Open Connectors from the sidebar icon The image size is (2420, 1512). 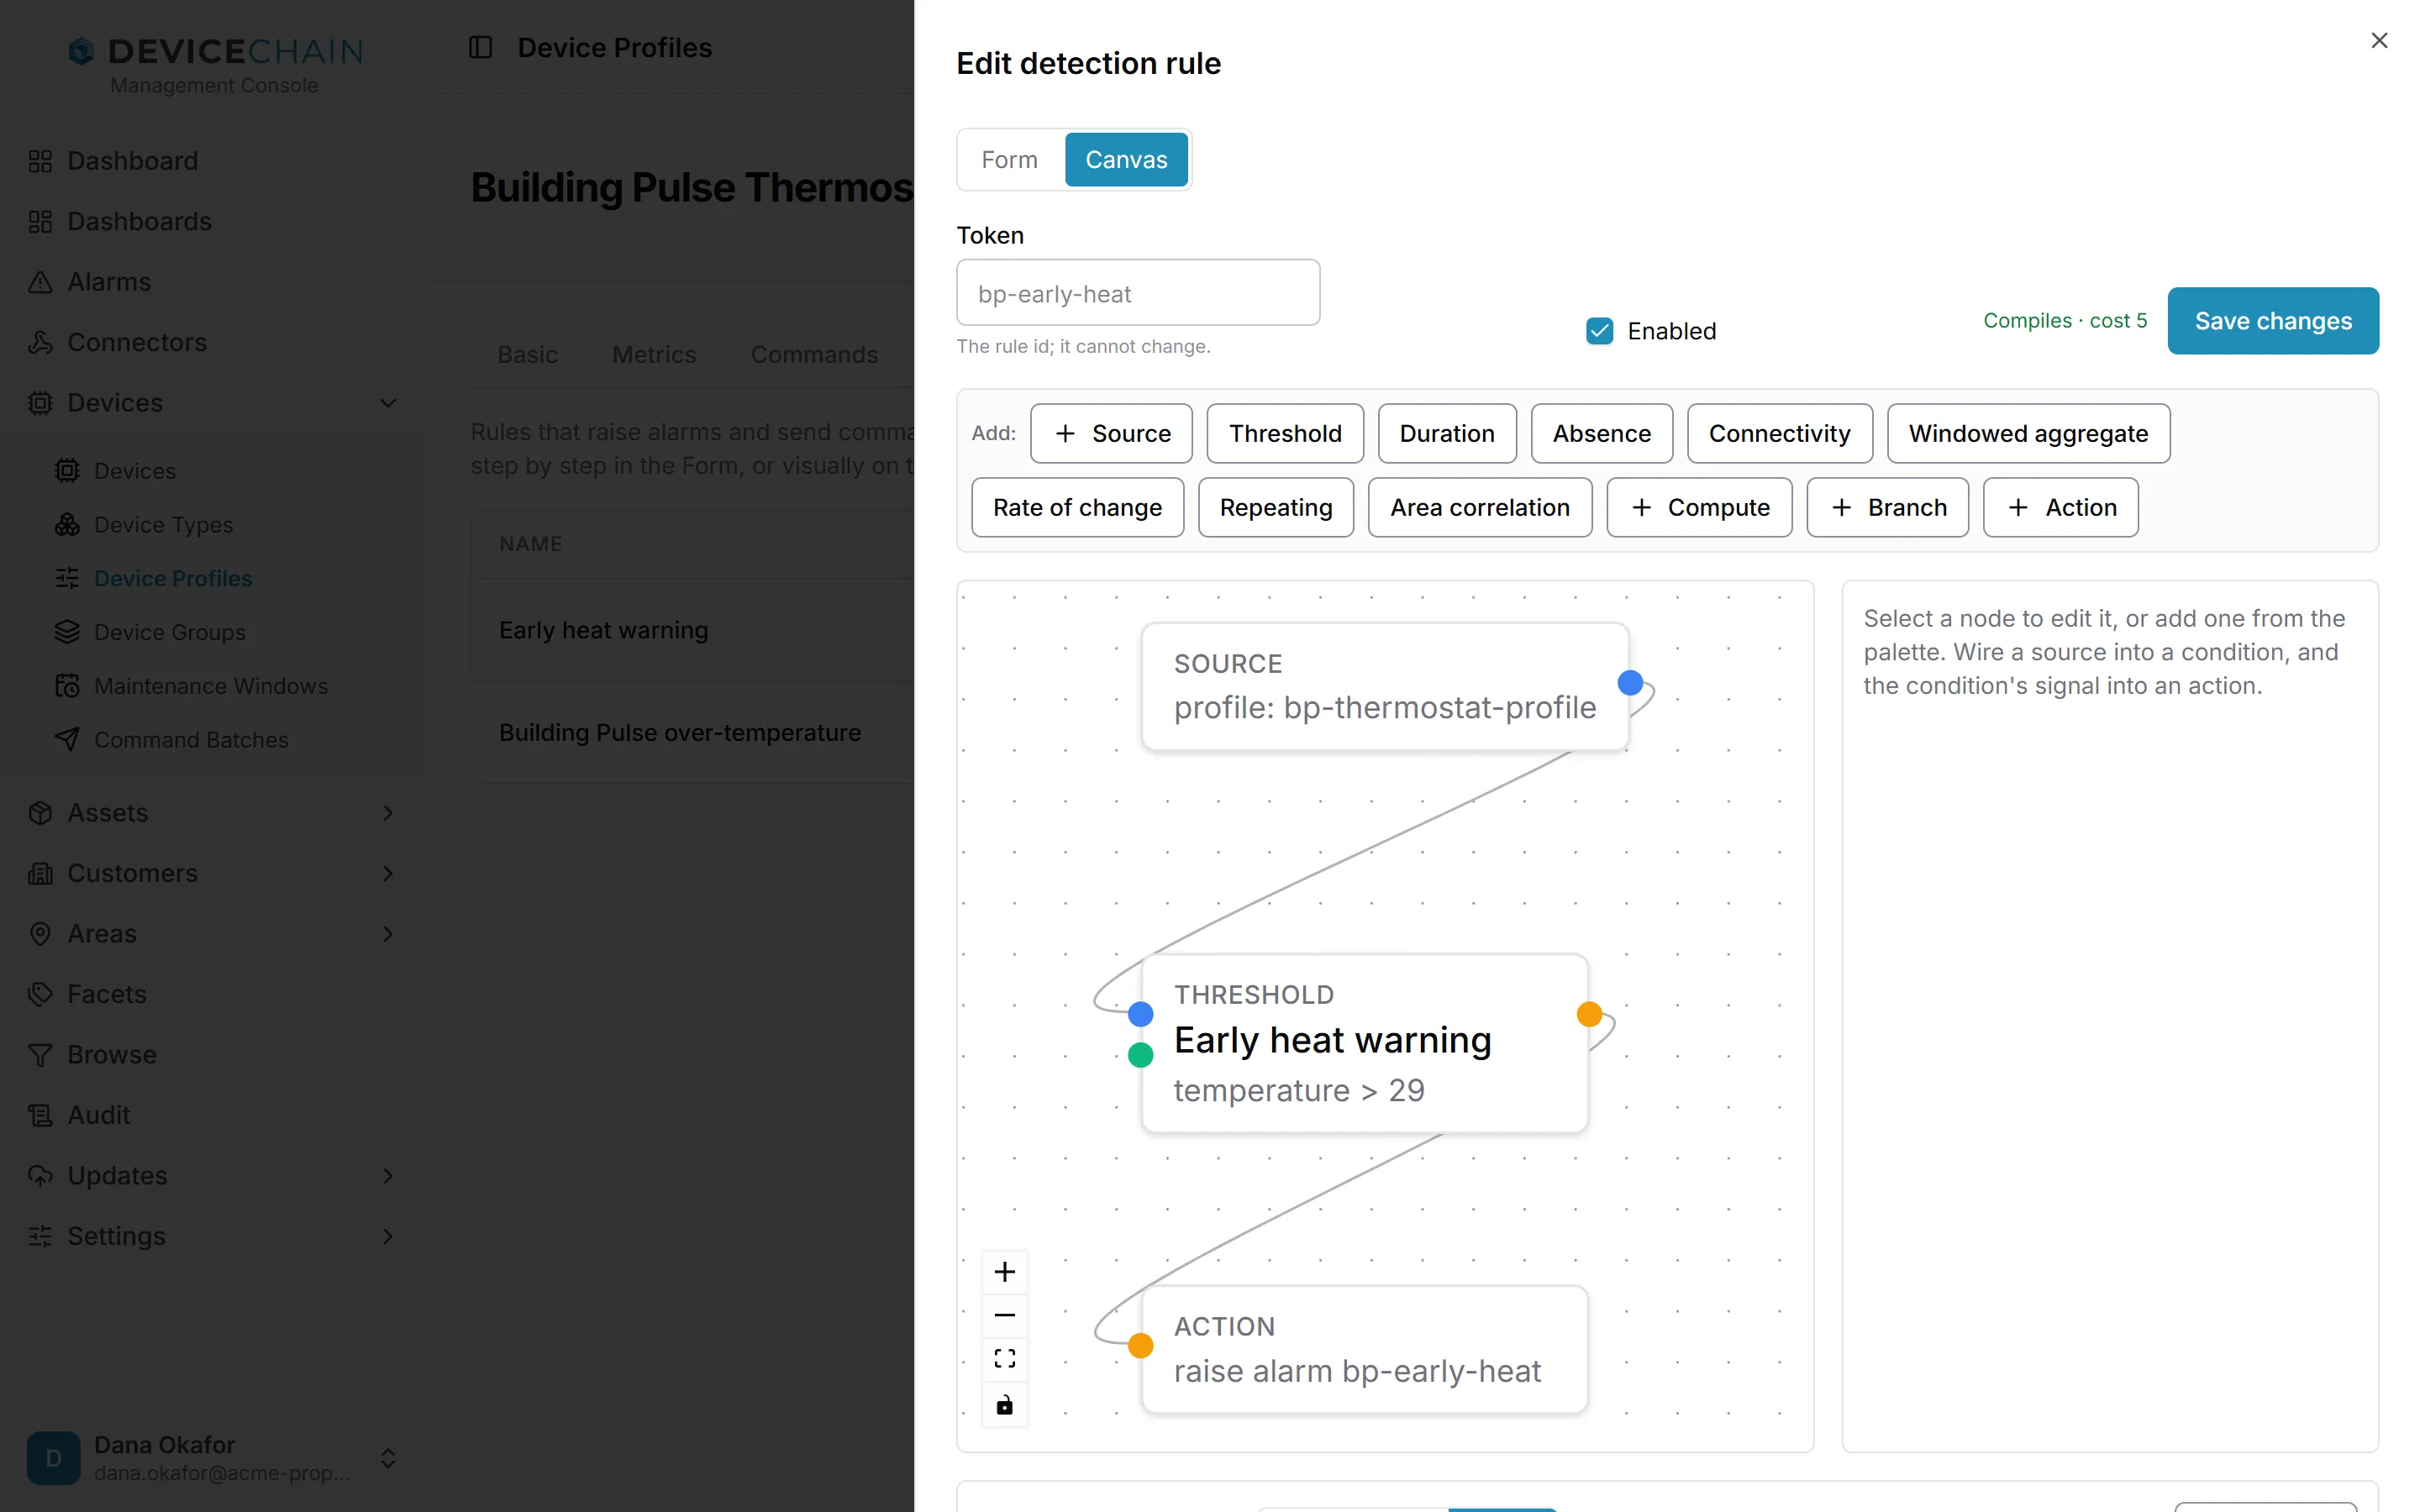[40, 342]
